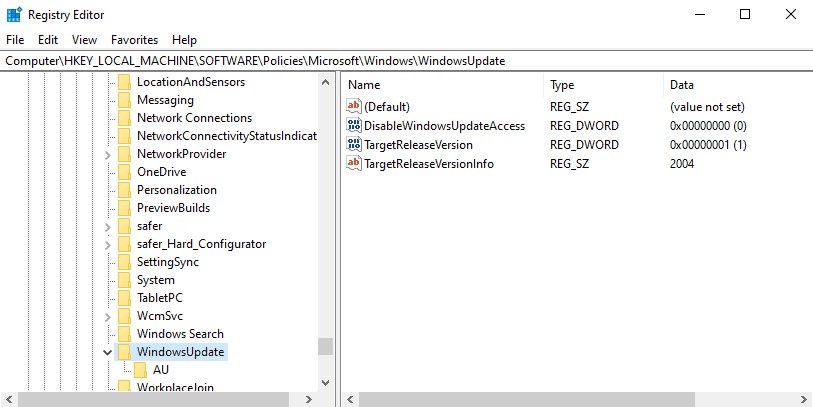Expand the WcmSvc key
813x407 pixels.
(x=107, y=316)
